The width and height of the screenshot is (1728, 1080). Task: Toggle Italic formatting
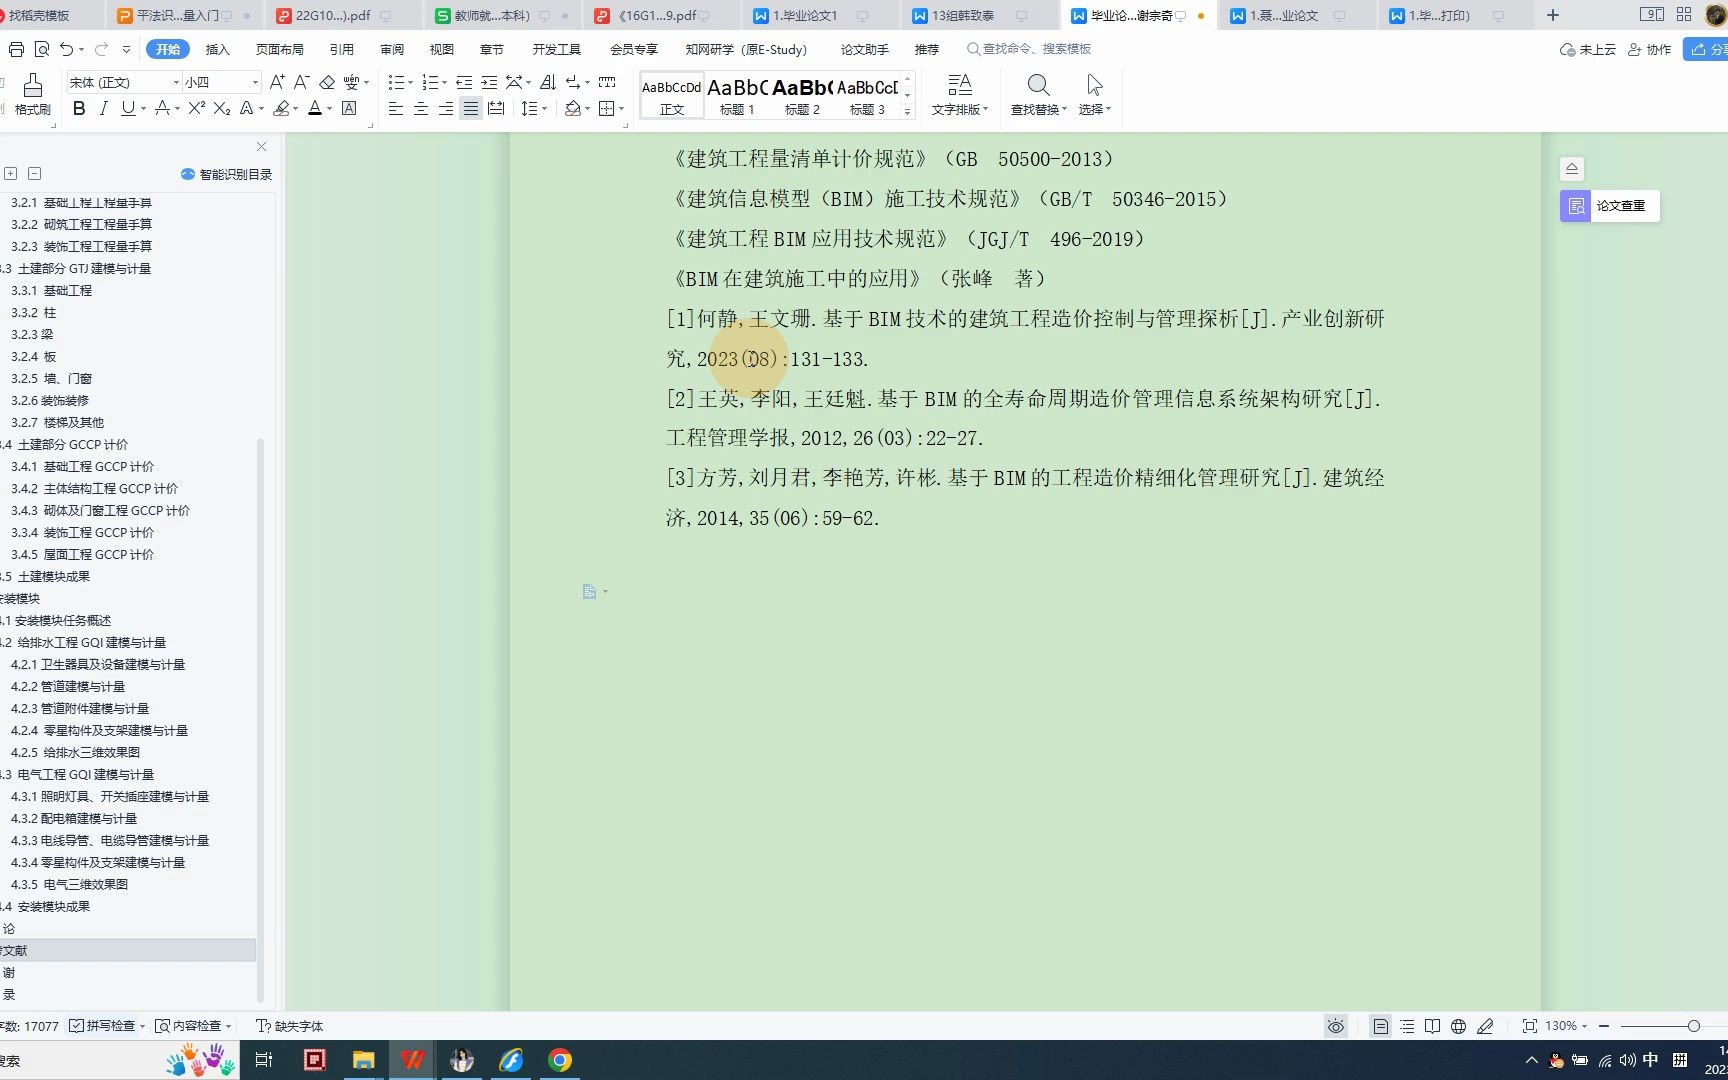point(103,108)
